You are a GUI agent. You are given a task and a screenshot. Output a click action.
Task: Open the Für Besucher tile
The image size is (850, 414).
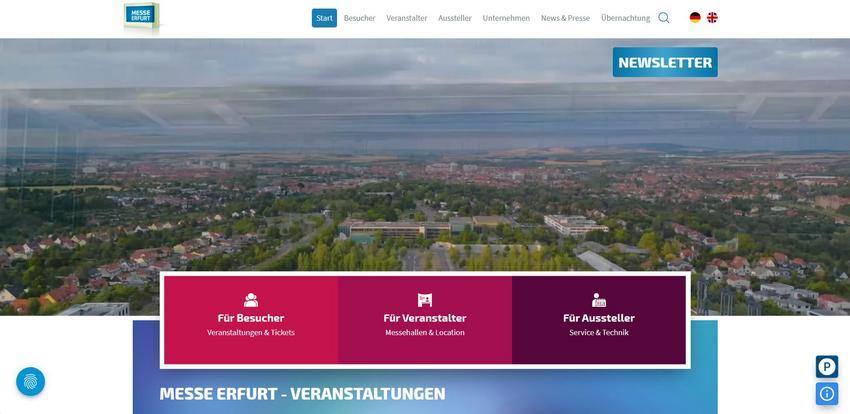click(251, 320)
